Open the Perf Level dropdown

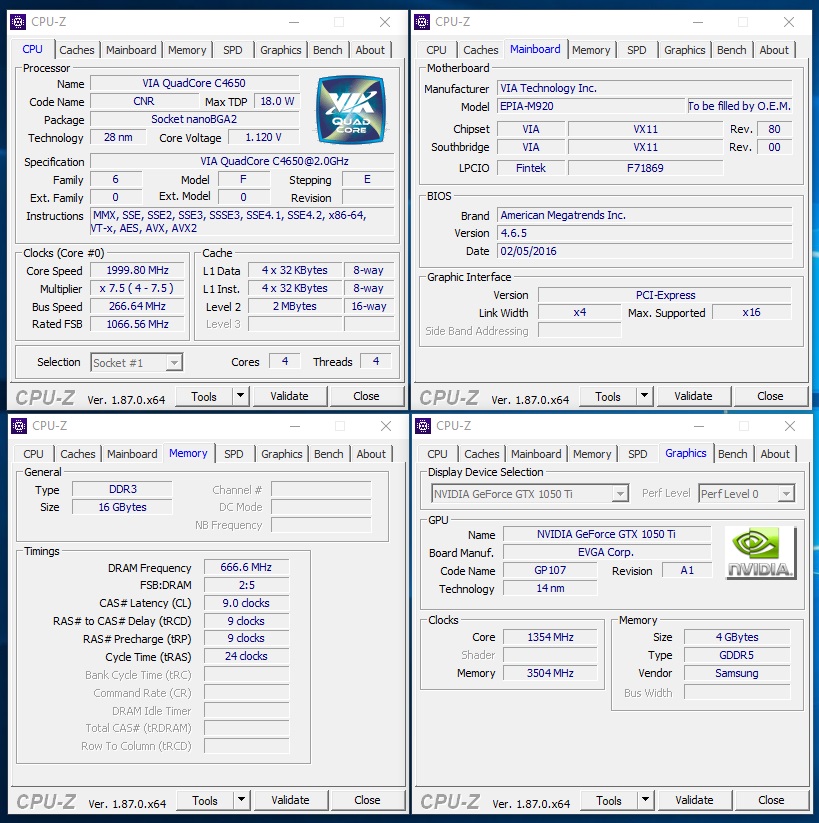coord(786,493)
